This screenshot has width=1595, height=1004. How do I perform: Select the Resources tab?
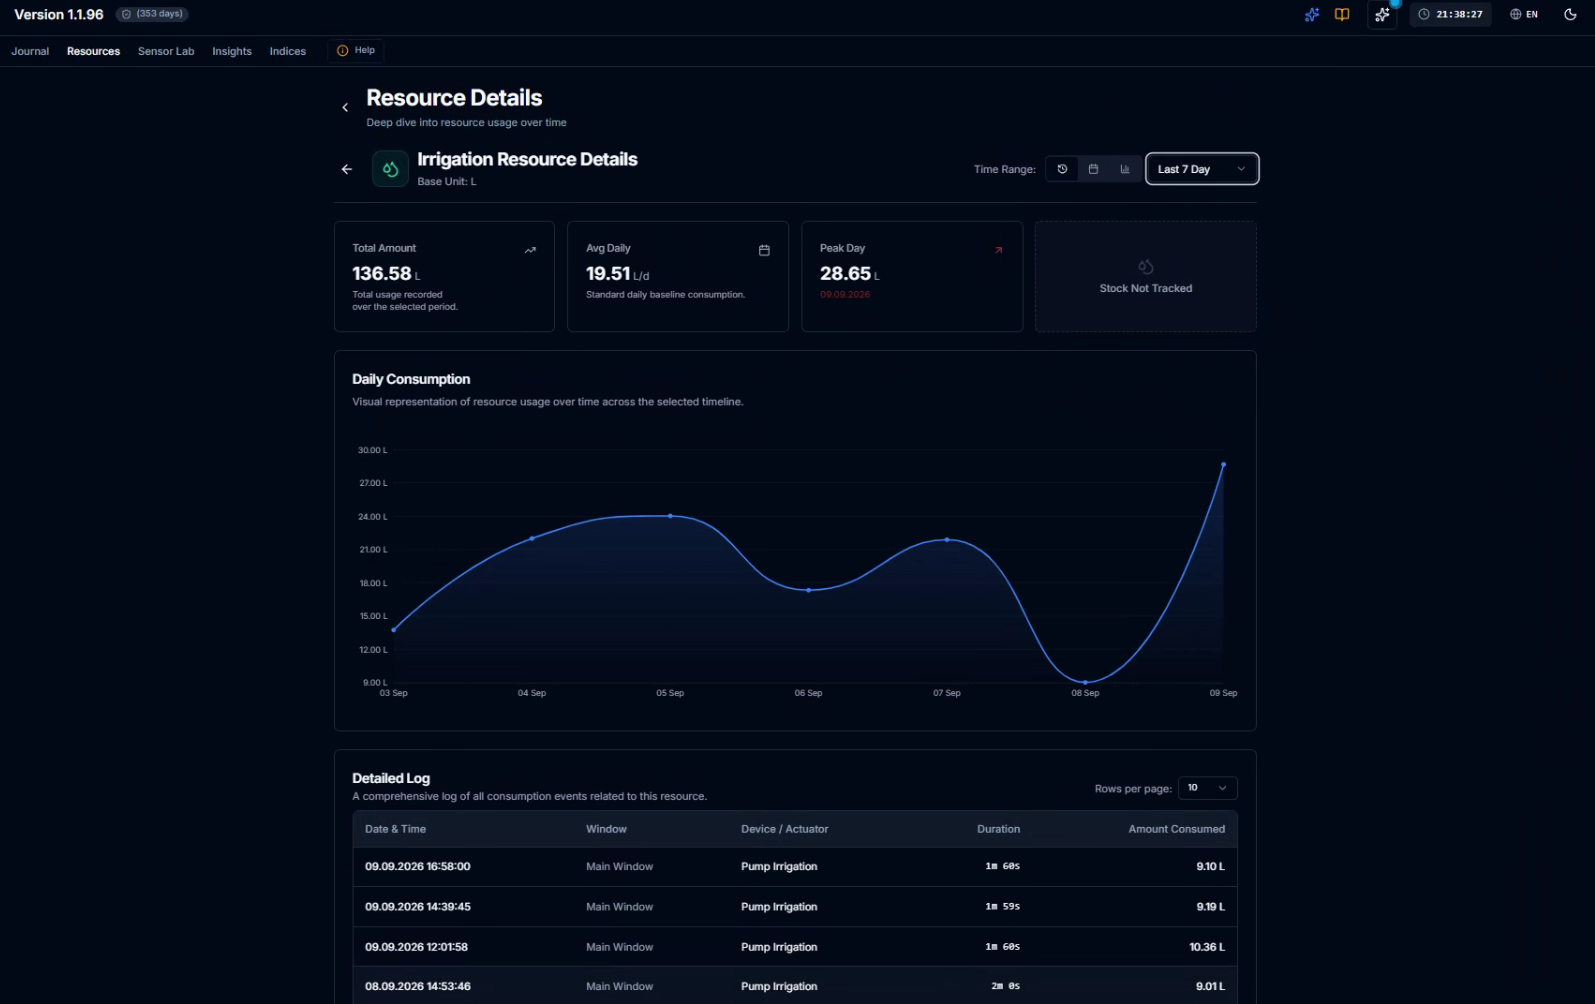tap(93, 51)
